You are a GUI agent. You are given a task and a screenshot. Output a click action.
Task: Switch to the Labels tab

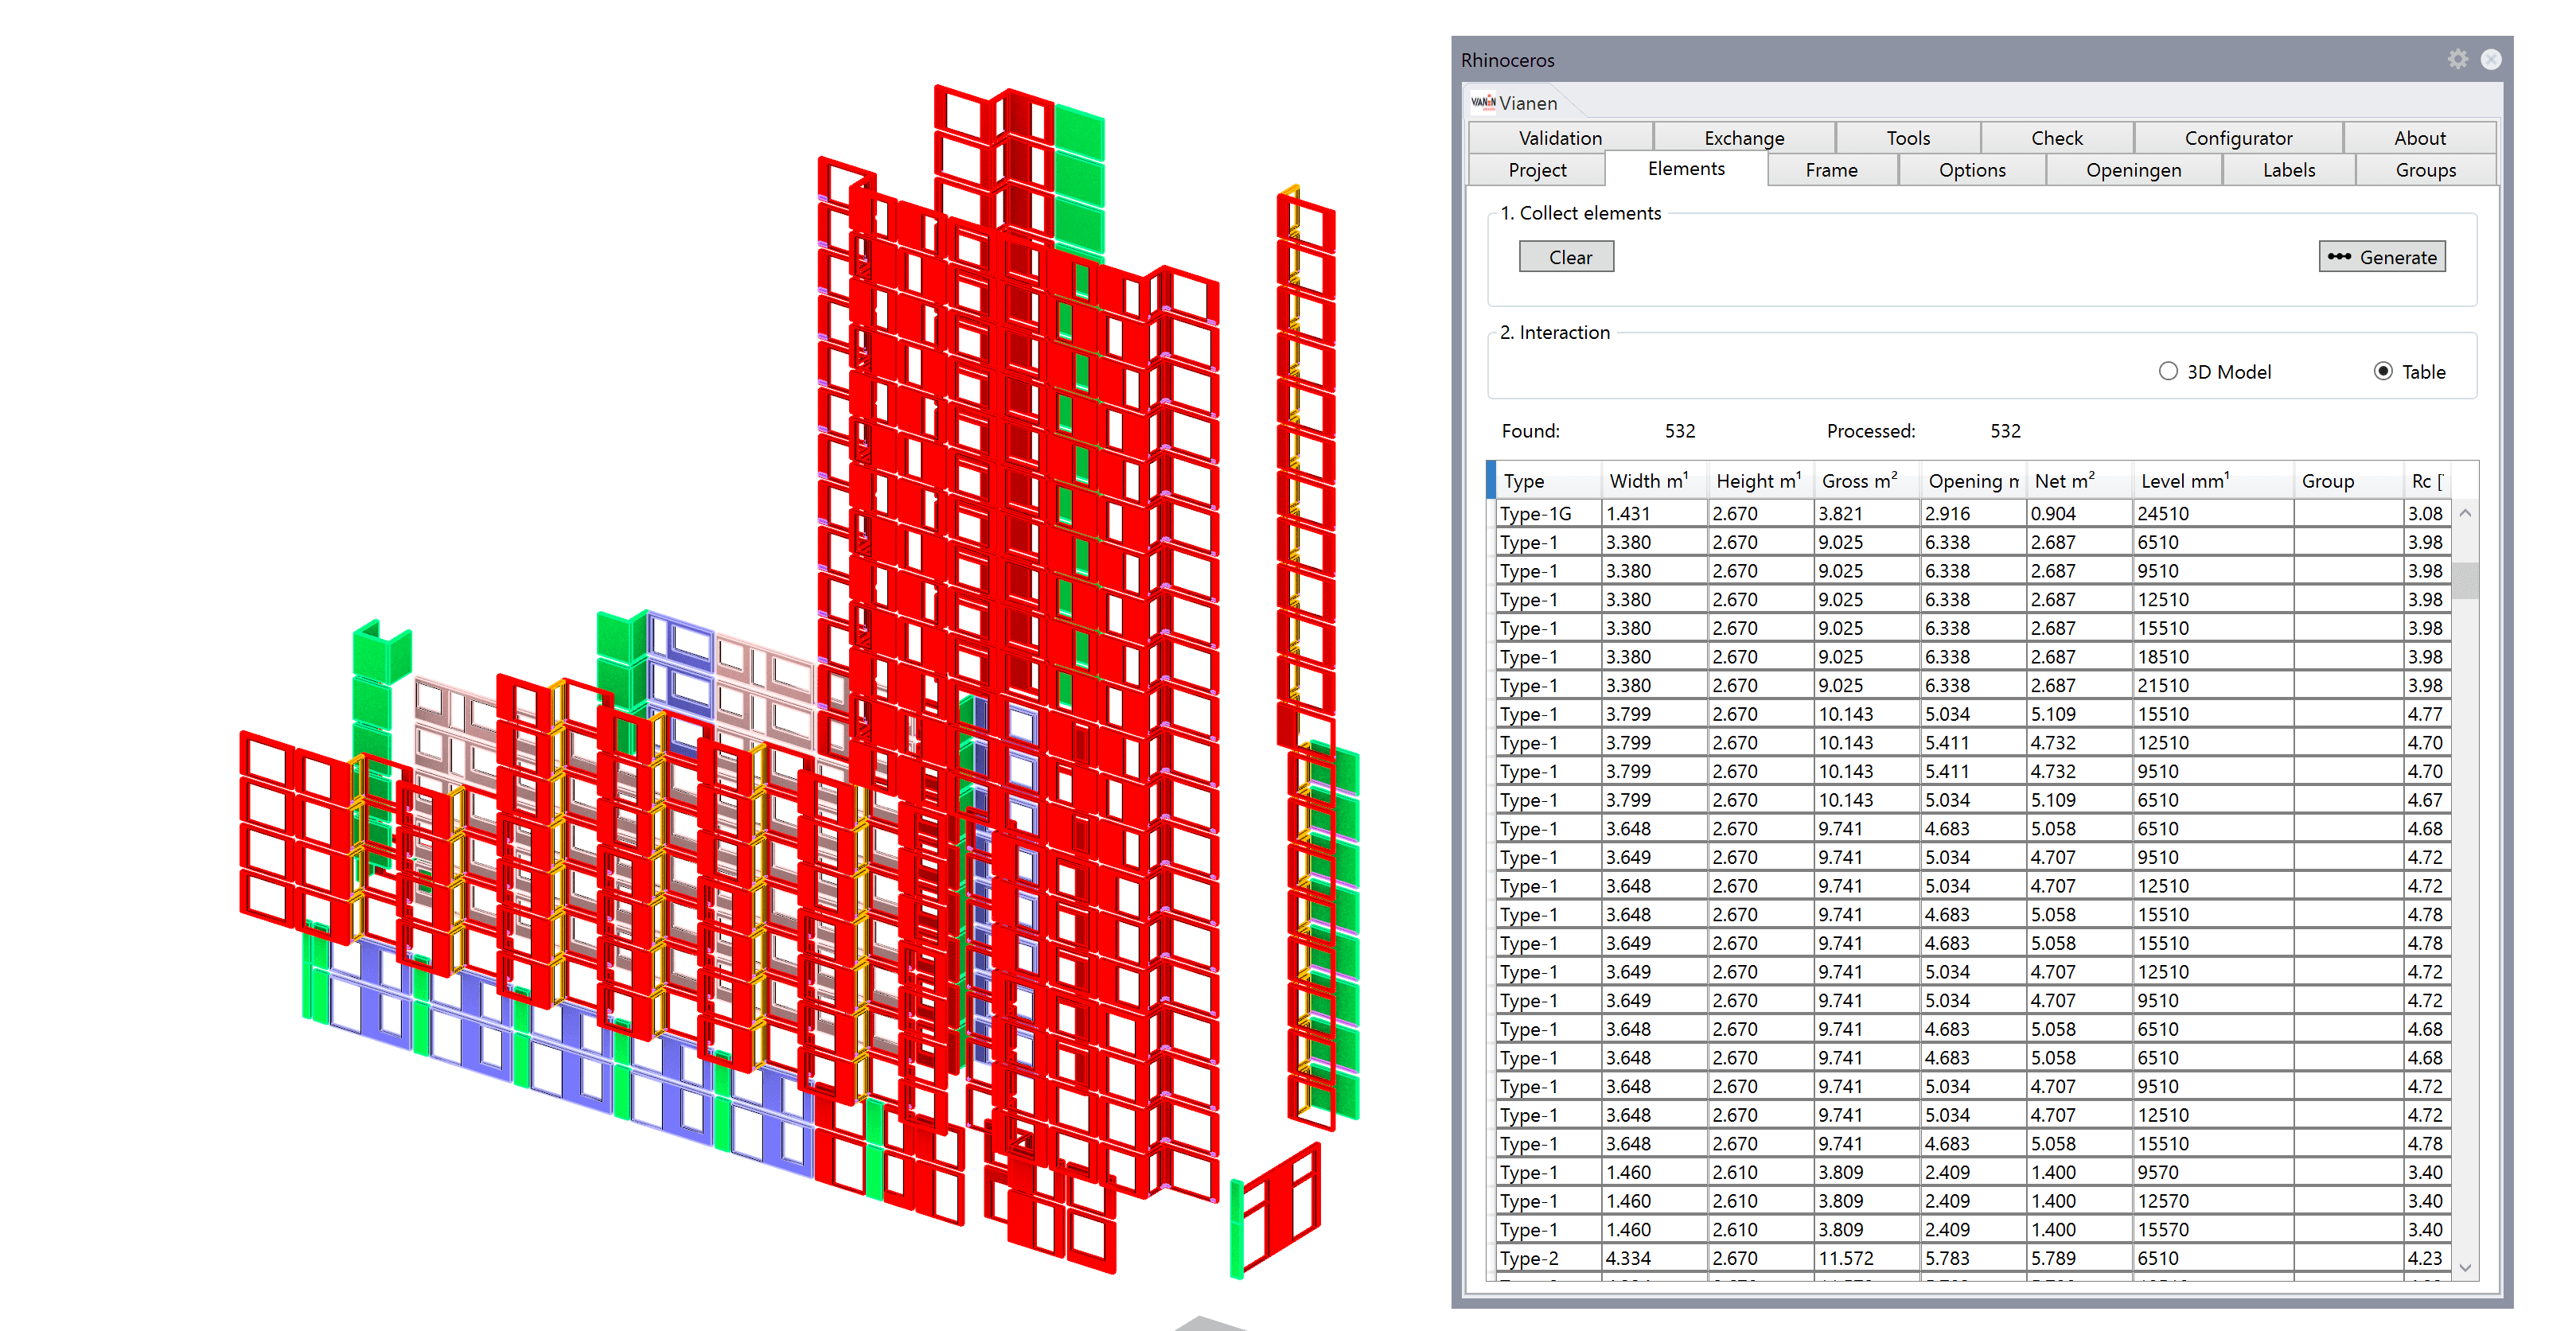pos(2288,170)
